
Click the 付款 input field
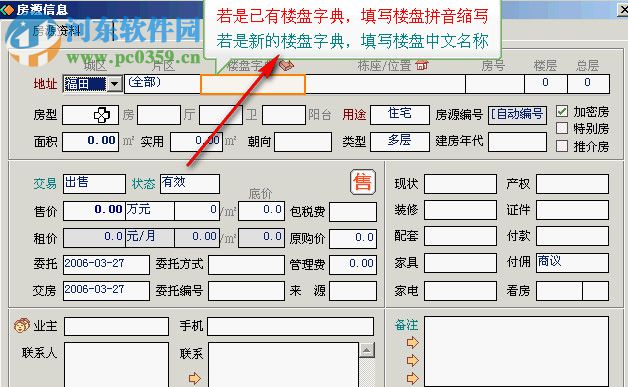[x=572, y=236]
